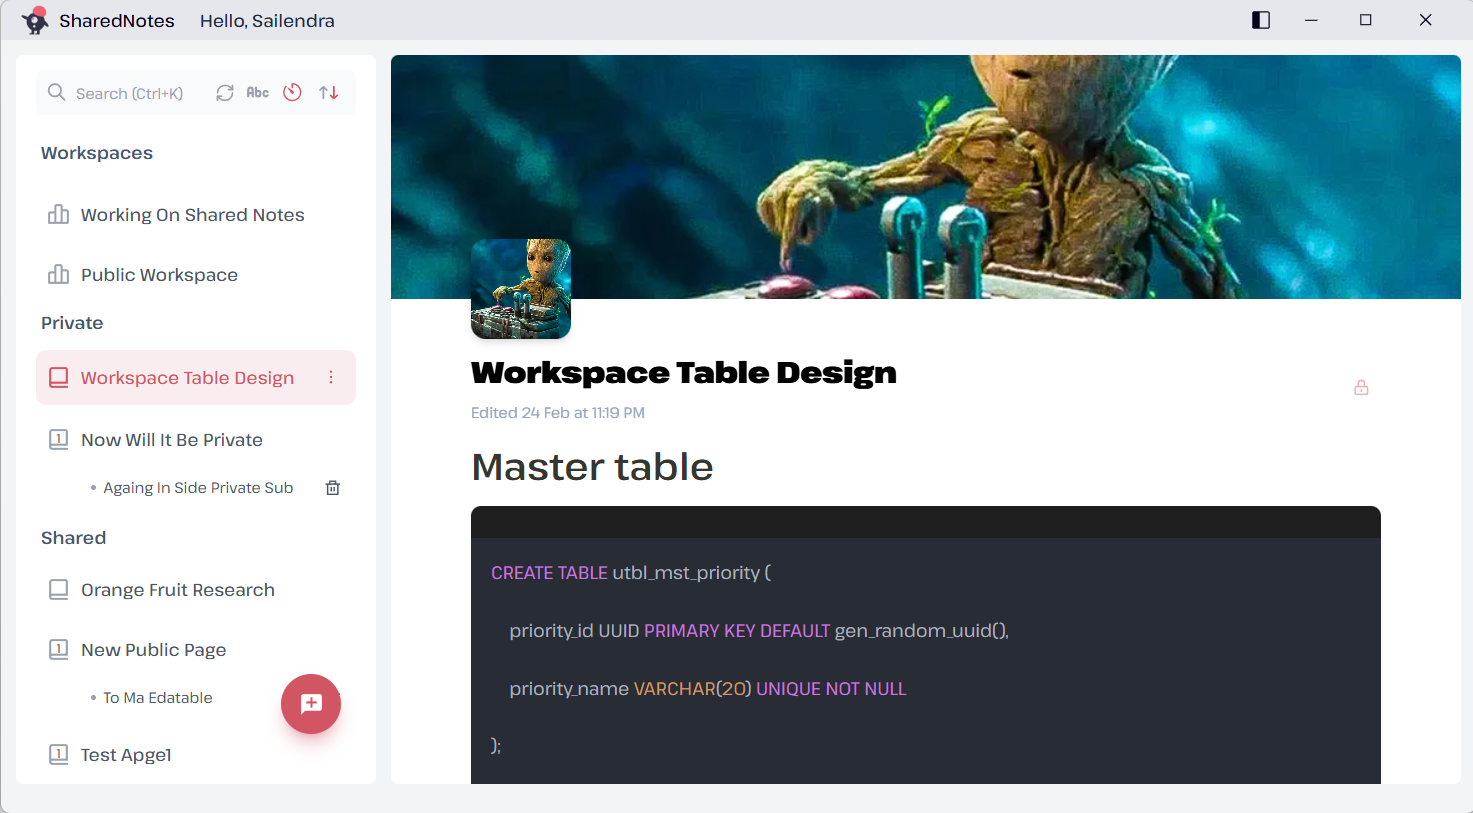Image resolution: width=1473 pixels, height=813 pixels.
Task: Click the red add new note button
Action: point(311,704)
